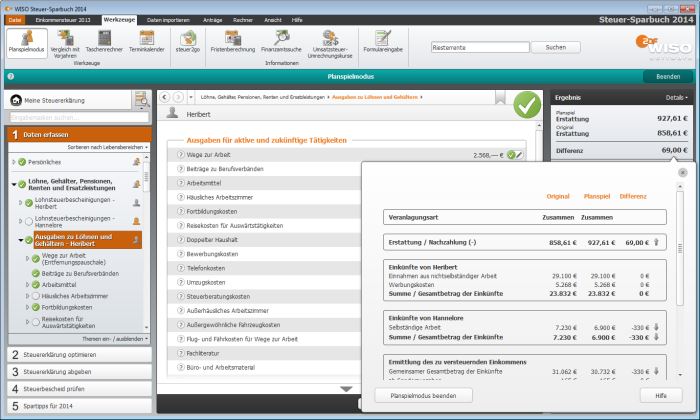Viewport: 700px width, 420px height.
Task: Click the Hilfe button in popup
Action: point(661,395)
